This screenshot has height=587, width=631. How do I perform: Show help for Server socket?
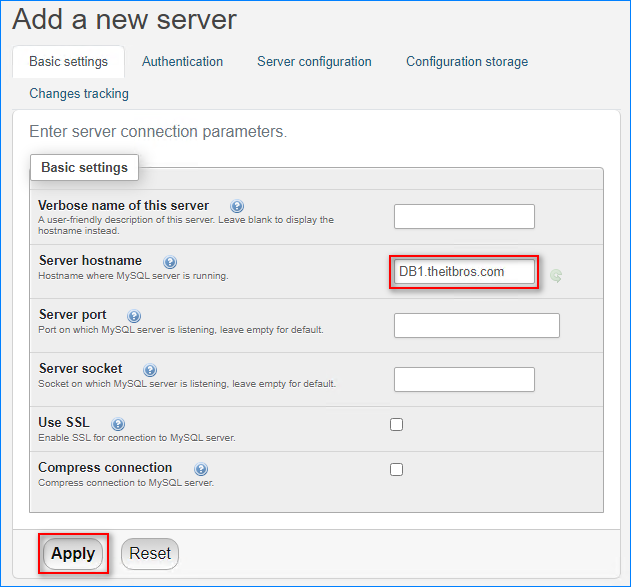coord(150,370)
